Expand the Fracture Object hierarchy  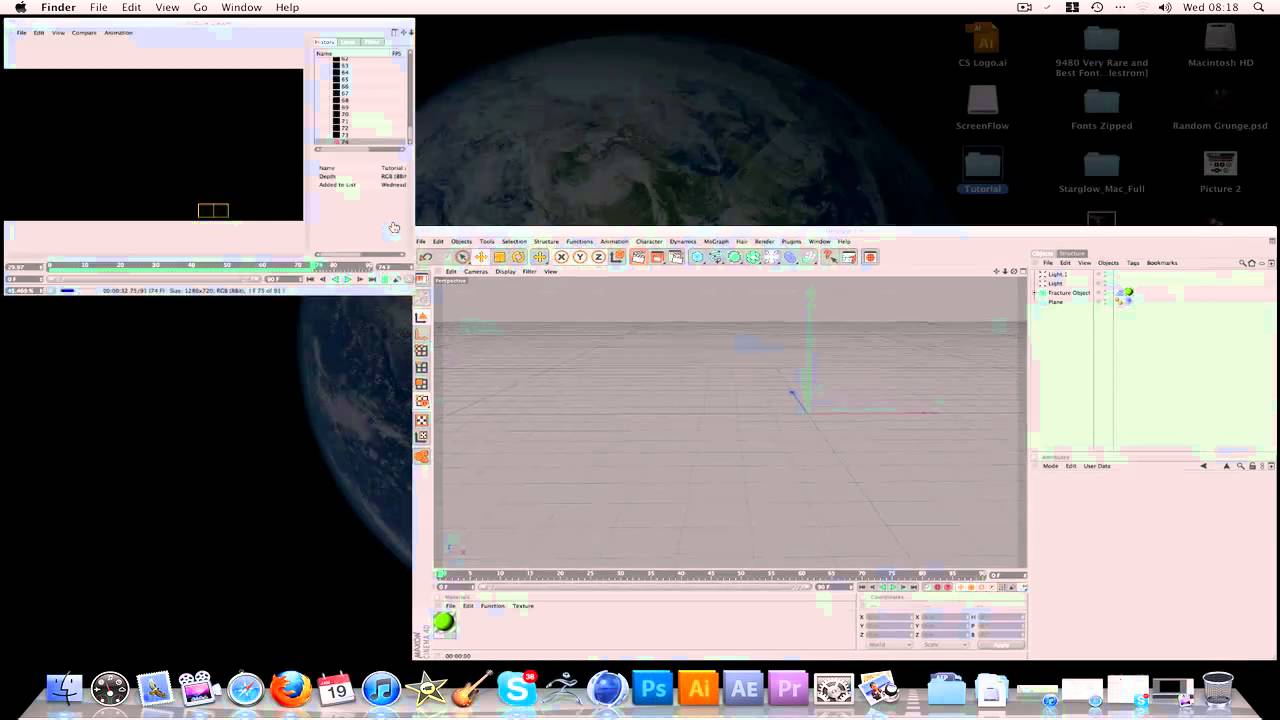1035,293
